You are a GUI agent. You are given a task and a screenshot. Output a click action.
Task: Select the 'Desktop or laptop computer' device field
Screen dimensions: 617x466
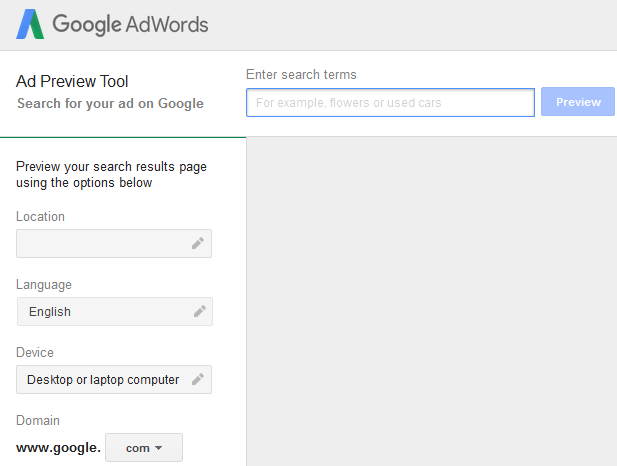[114, 379]
